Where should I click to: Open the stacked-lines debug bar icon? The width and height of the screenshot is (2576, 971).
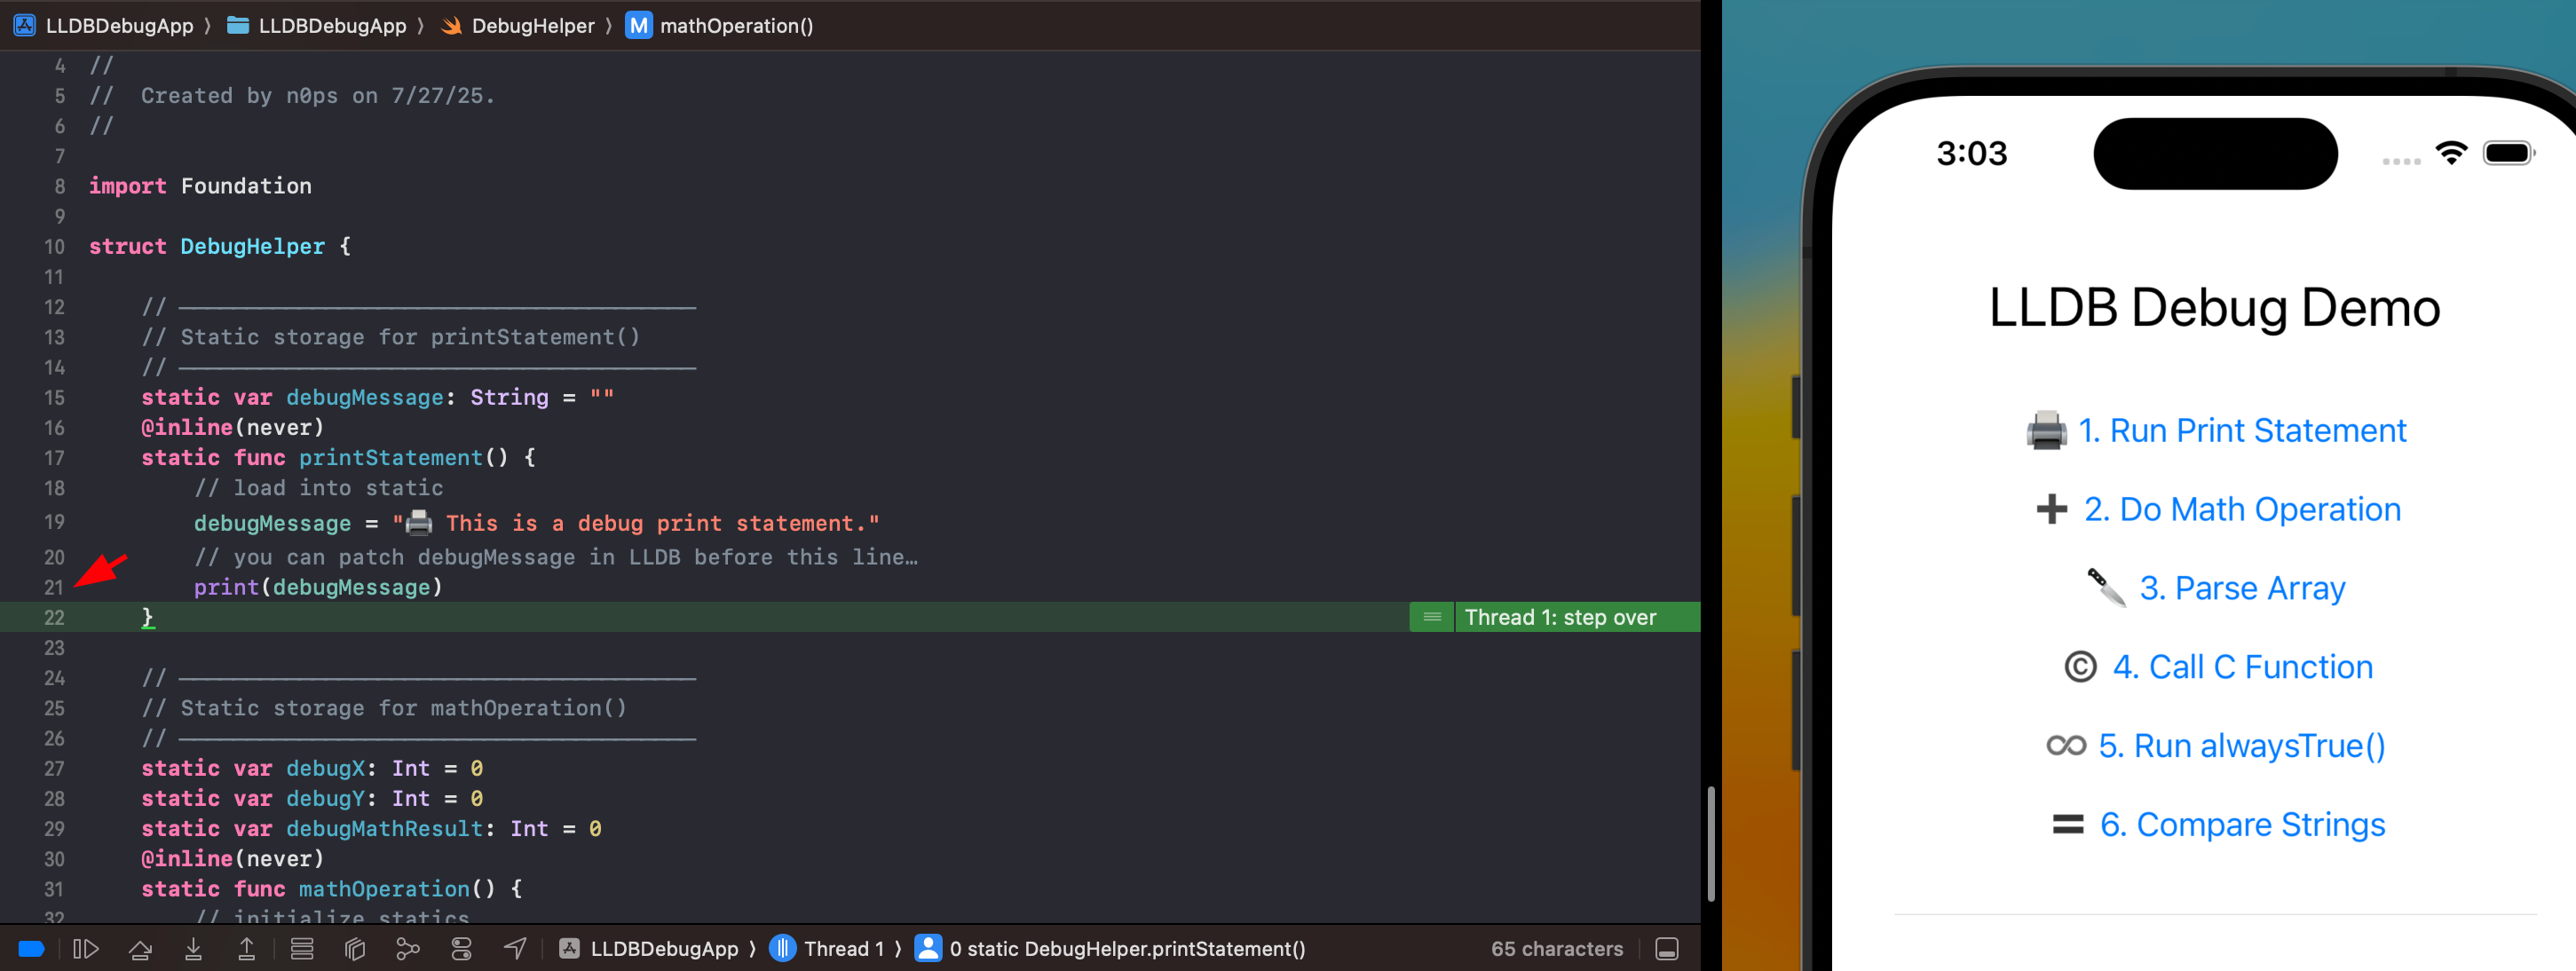coord(302,949)
